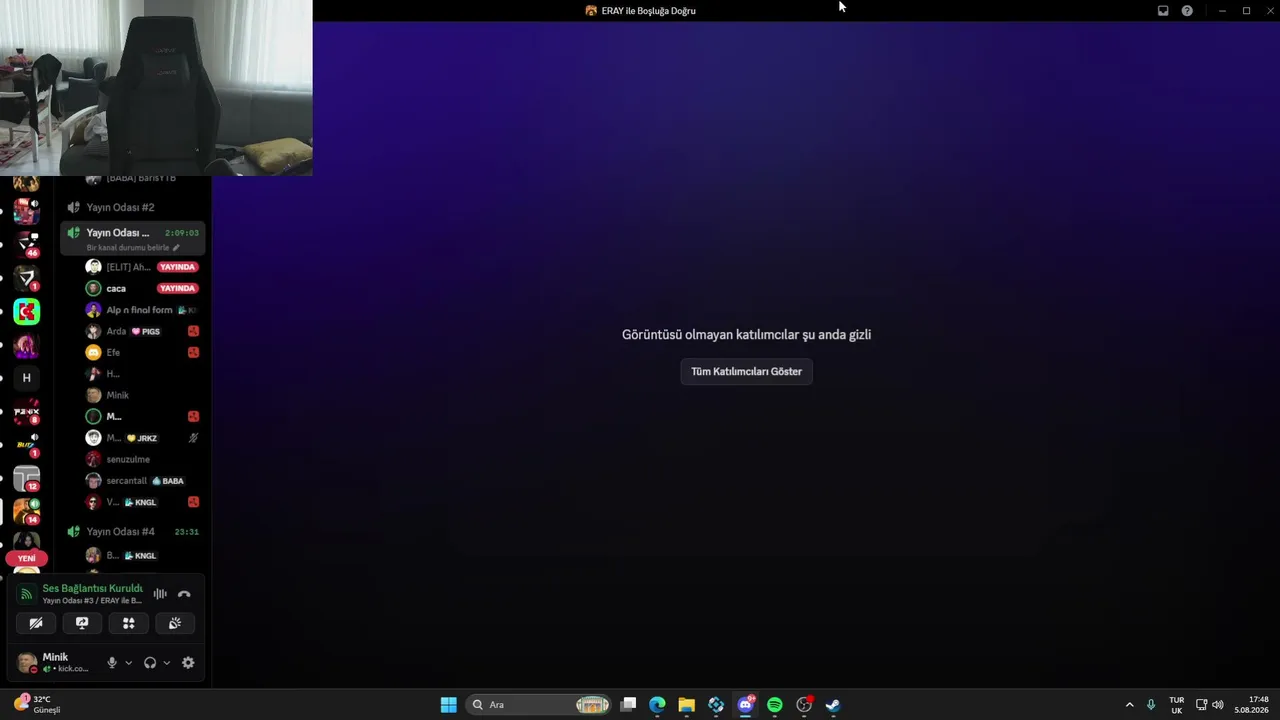Image resolution: width=1280 pixels, height=720 pixels.
Task: Select user B... with KNGL tag
Action: 142,555
